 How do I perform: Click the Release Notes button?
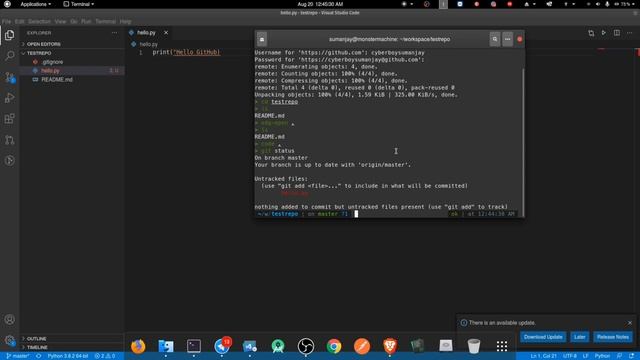[x=613, y=337]
